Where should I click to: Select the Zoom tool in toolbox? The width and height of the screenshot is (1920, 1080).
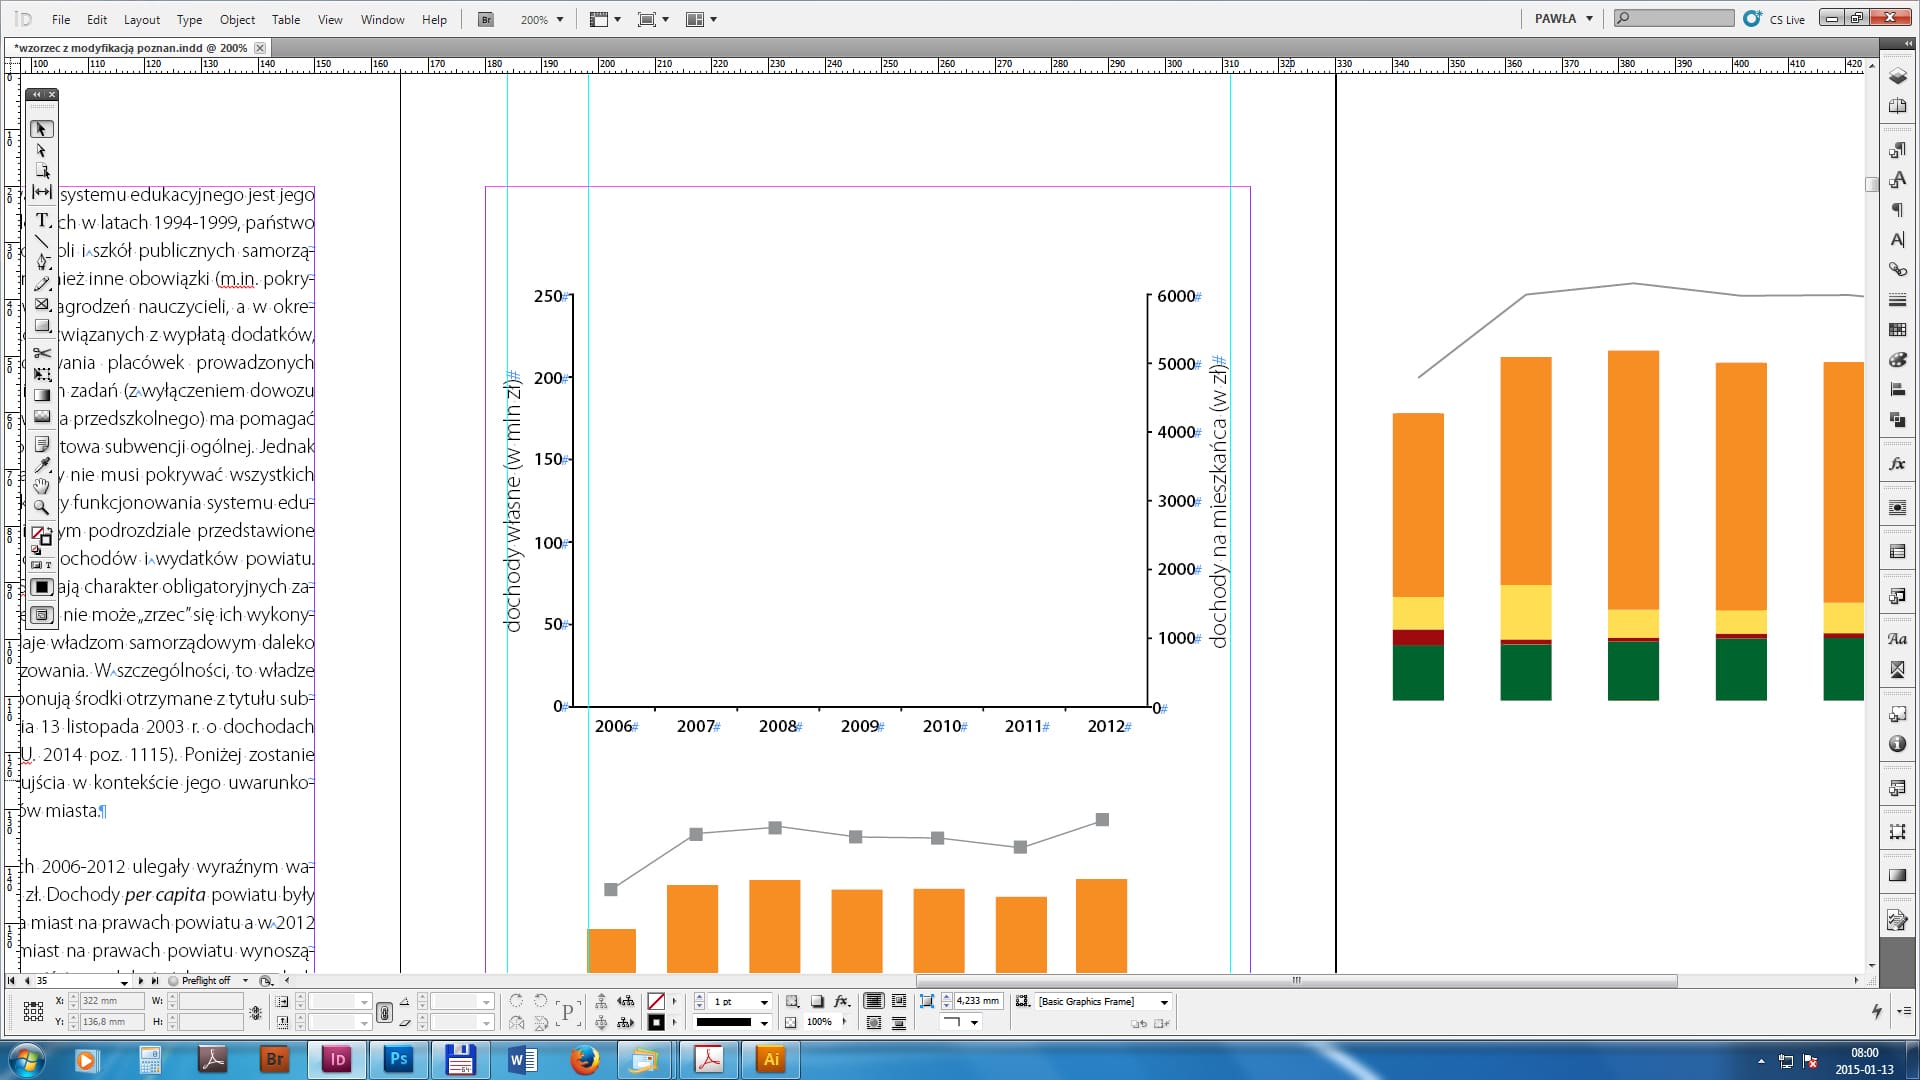pos(42,508)
